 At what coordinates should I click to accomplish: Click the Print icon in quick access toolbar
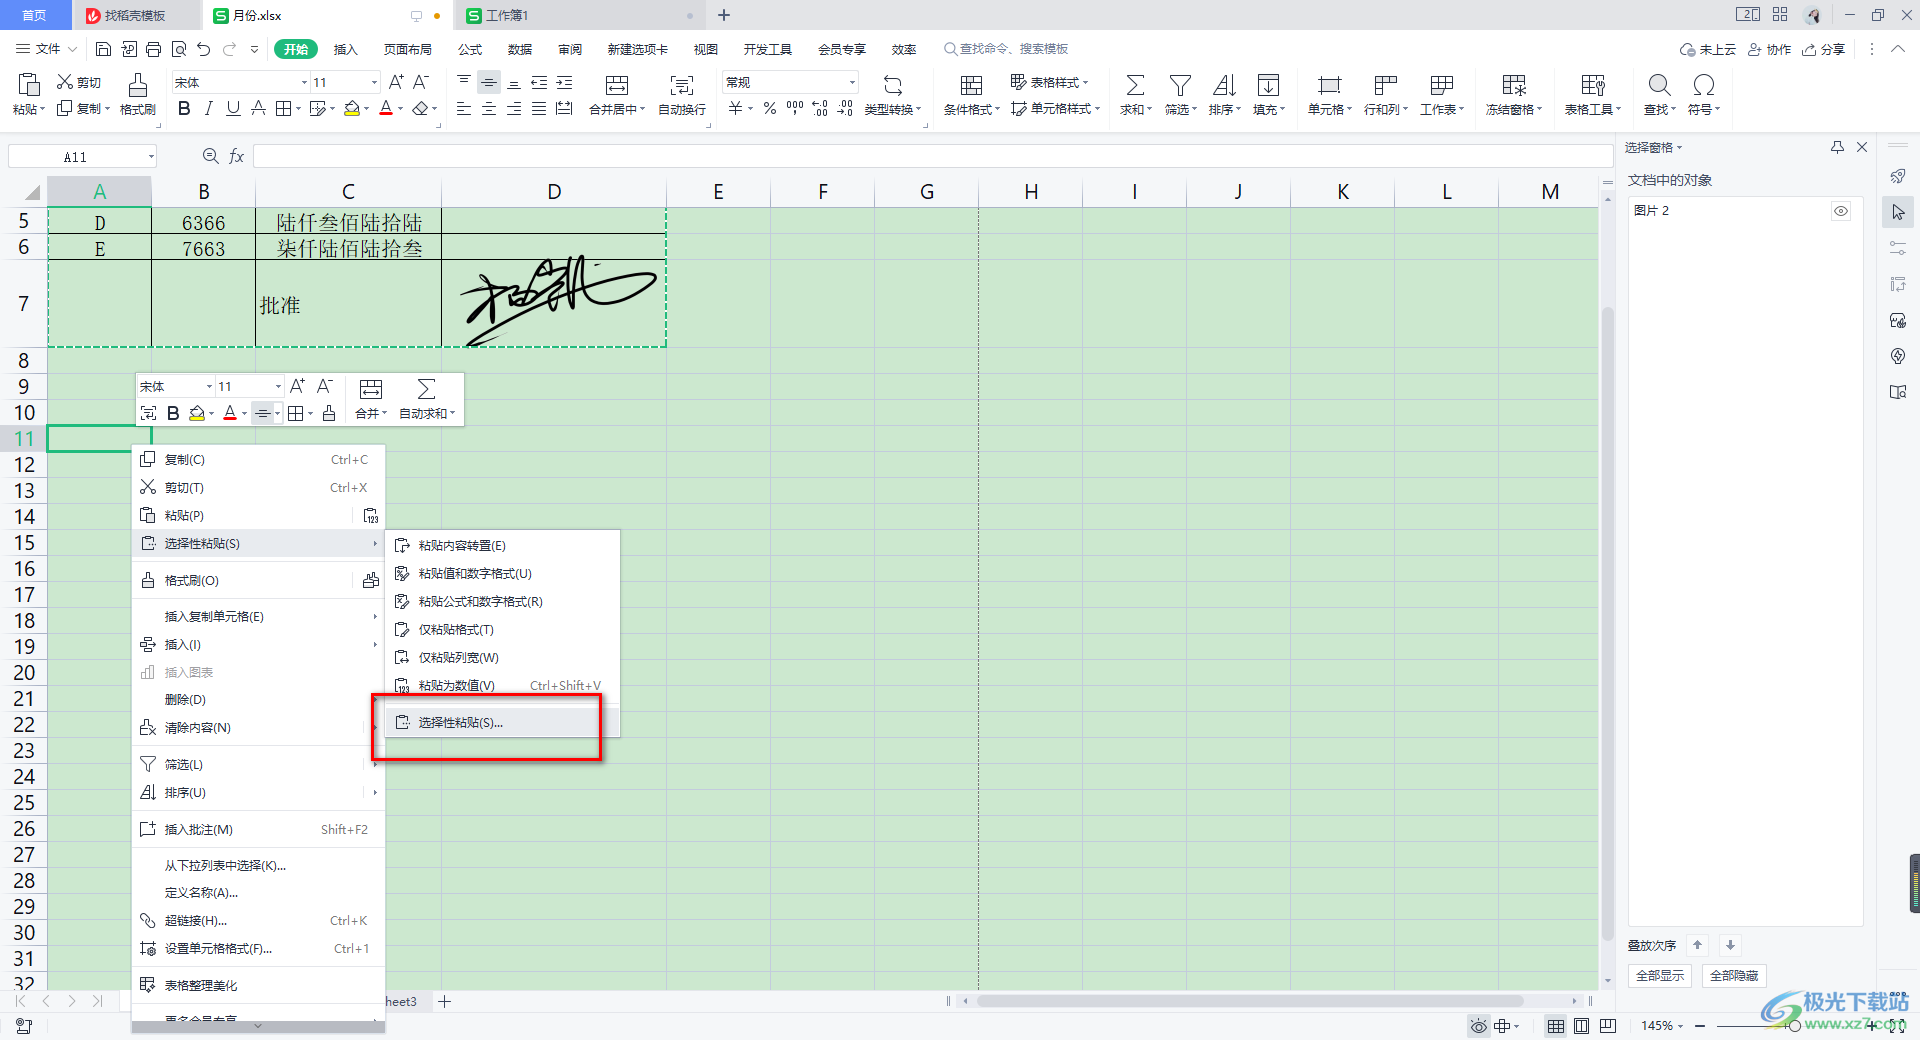153,49
